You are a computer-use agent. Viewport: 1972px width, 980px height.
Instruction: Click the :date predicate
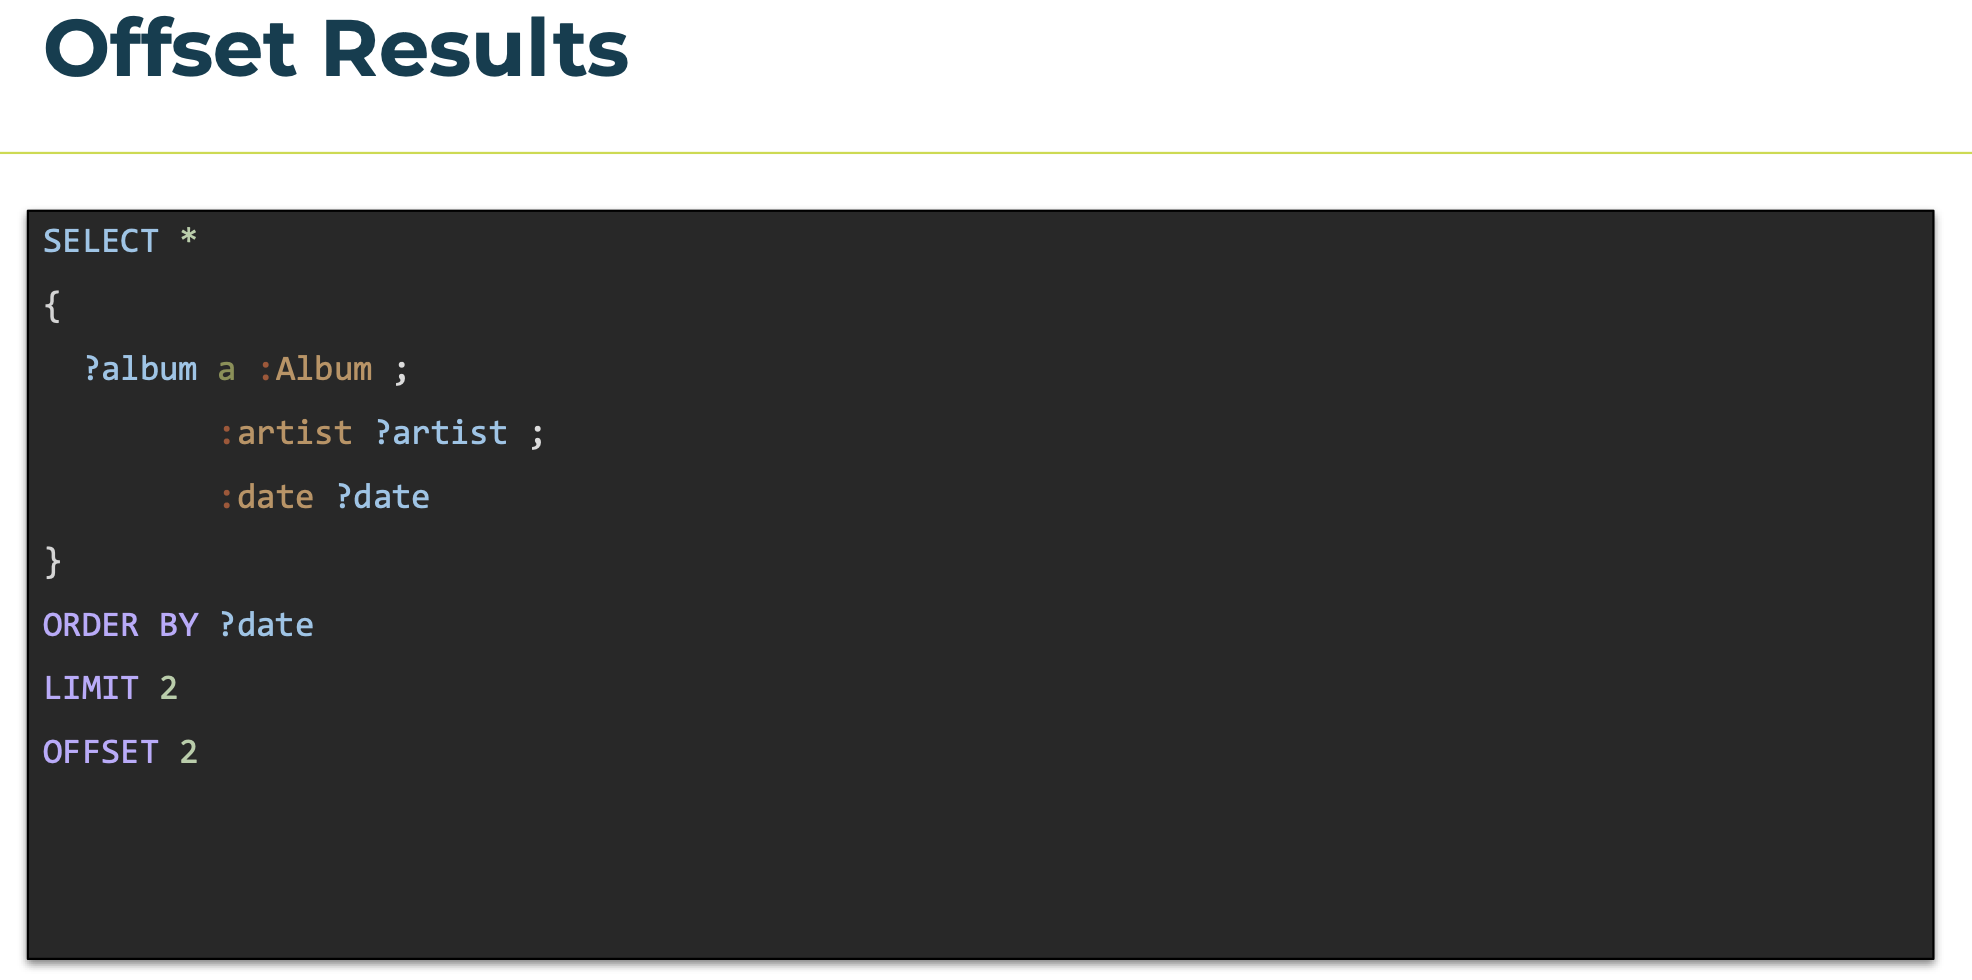click(266, 497)
